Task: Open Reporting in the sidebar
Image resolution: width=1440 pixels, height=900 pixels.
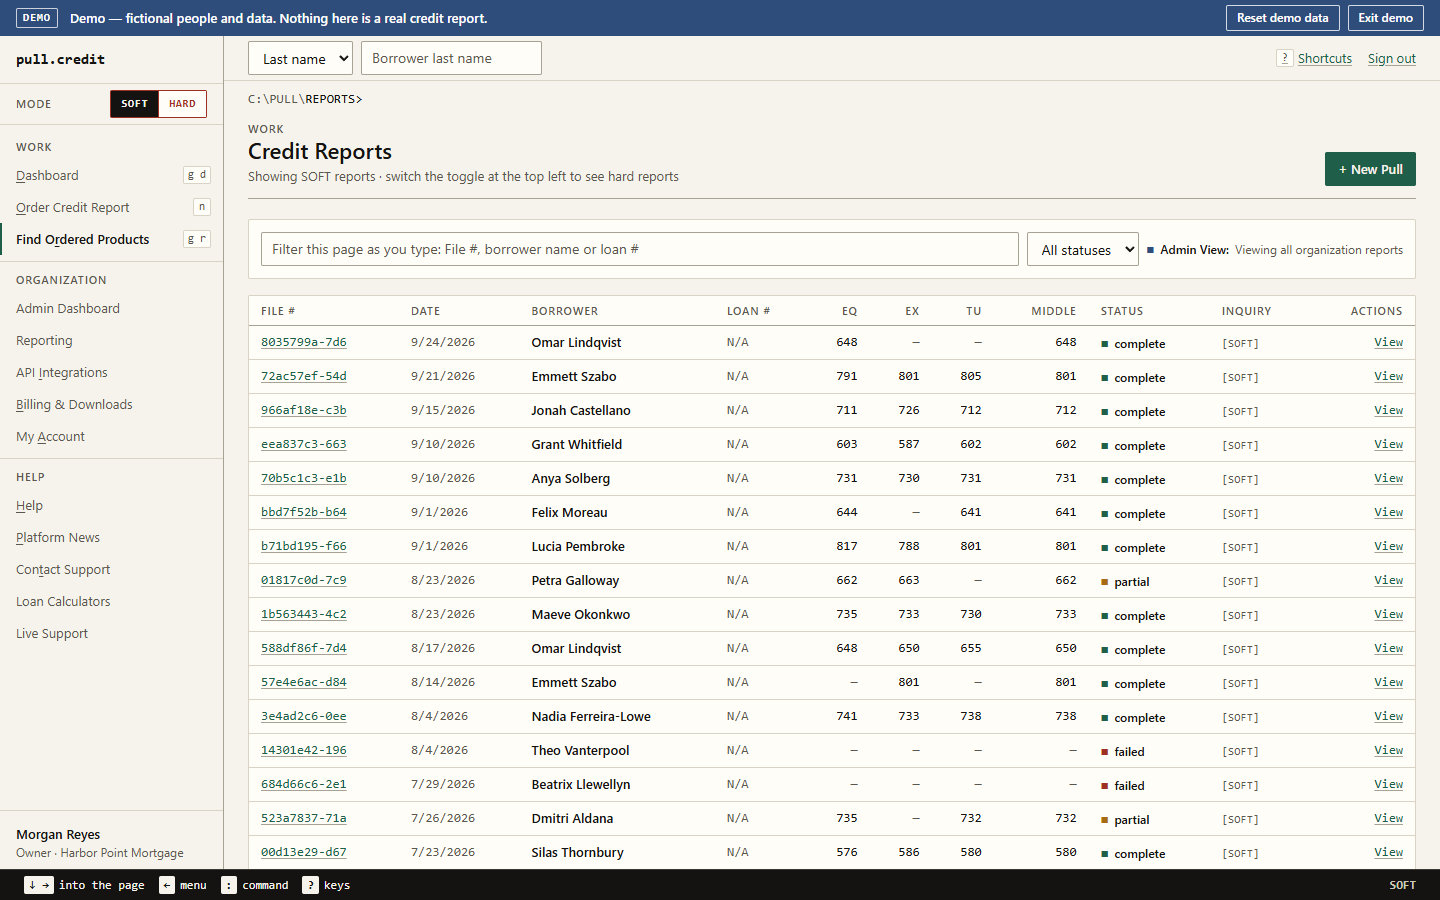Action: (44, 340)
